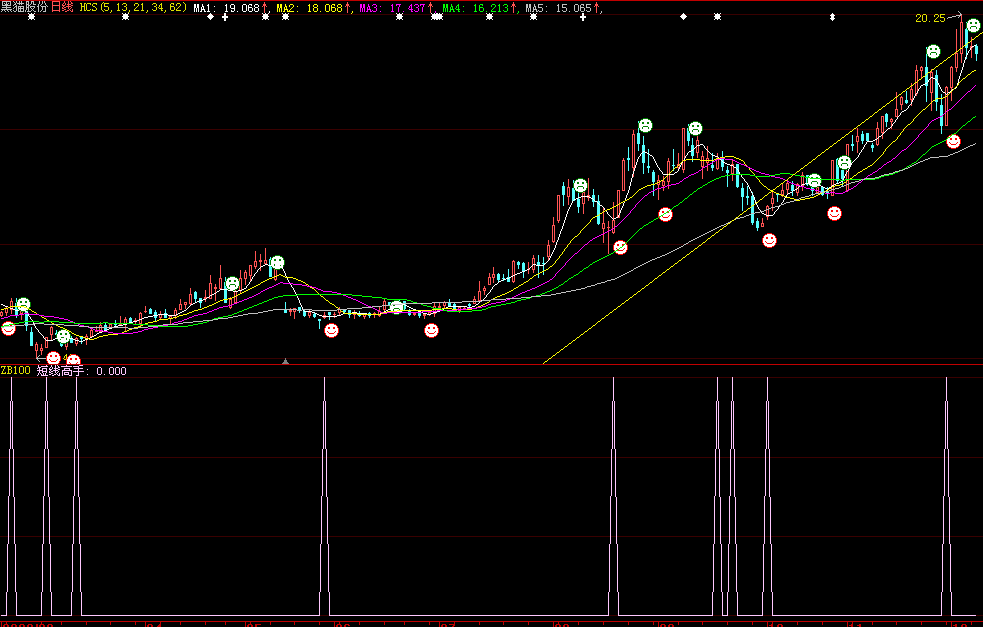
Task: Click the later sad face of the twin-peak pair
Action: click(x=695, y=129)
